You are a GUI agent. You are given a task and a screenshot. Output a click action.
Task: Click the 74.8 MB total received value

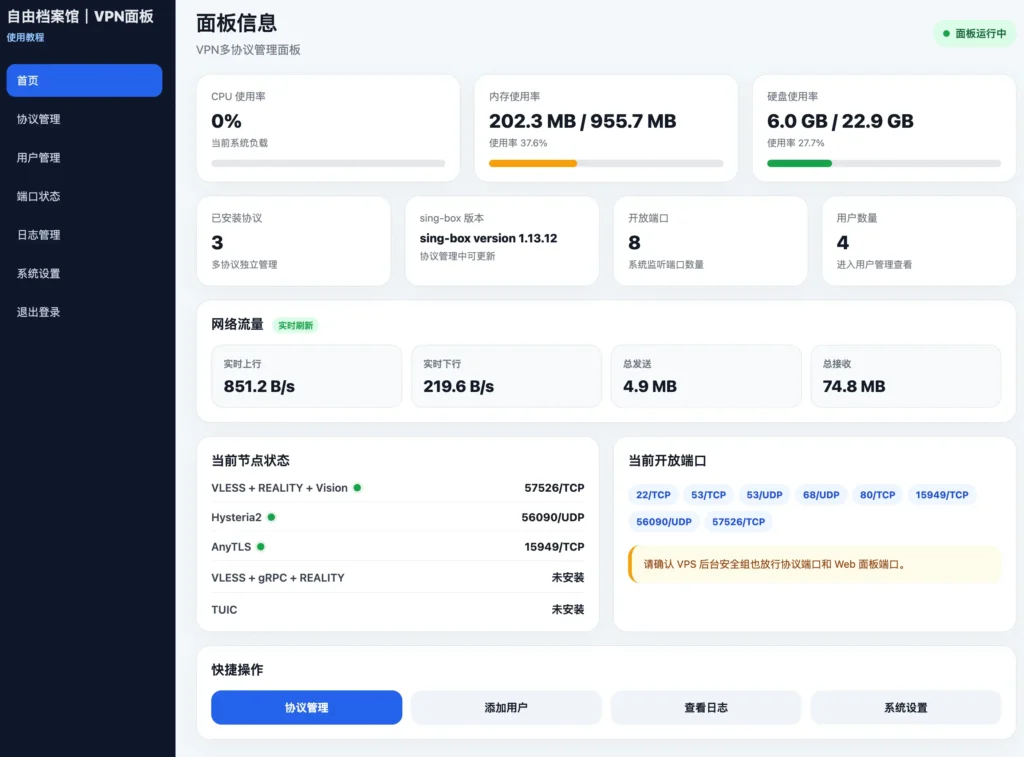[x=854, y=386]
